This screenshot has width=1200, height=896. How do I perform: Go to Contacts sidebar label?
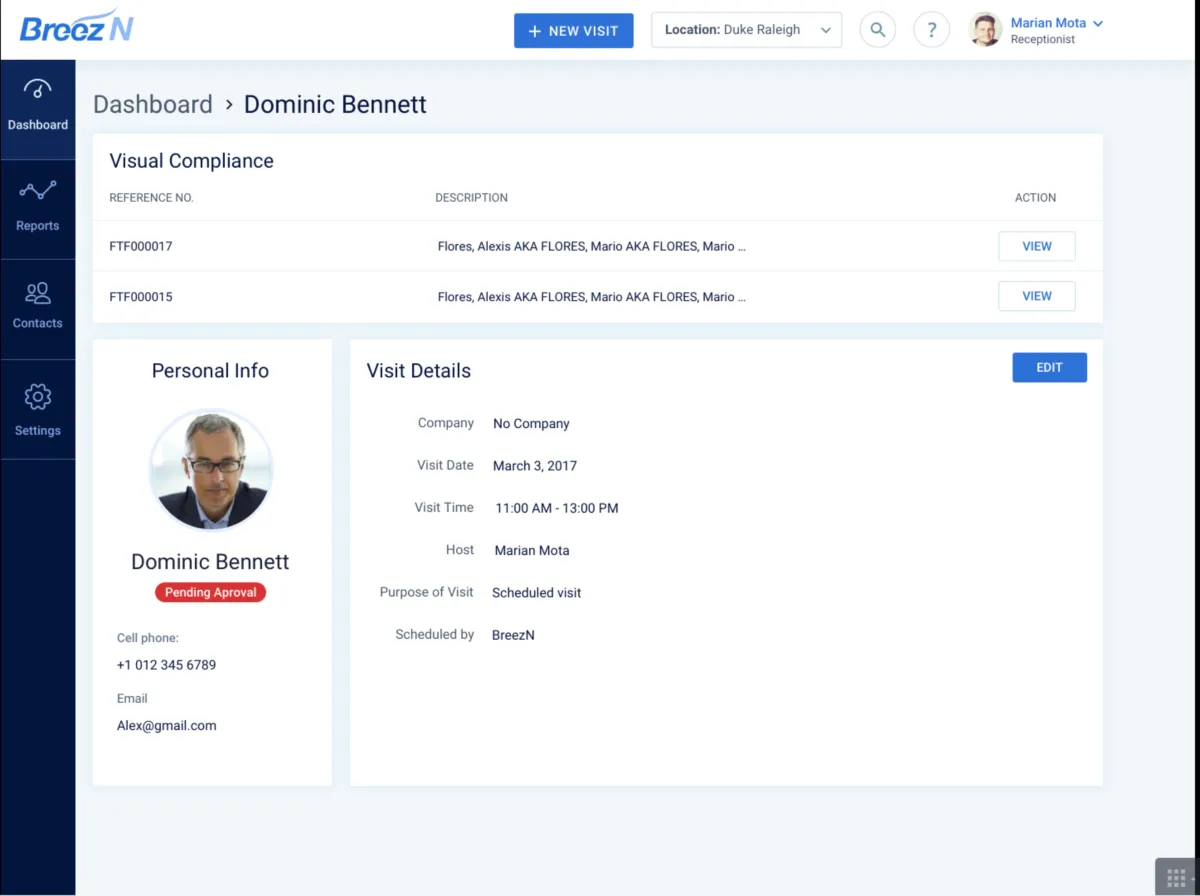[38, 323]
